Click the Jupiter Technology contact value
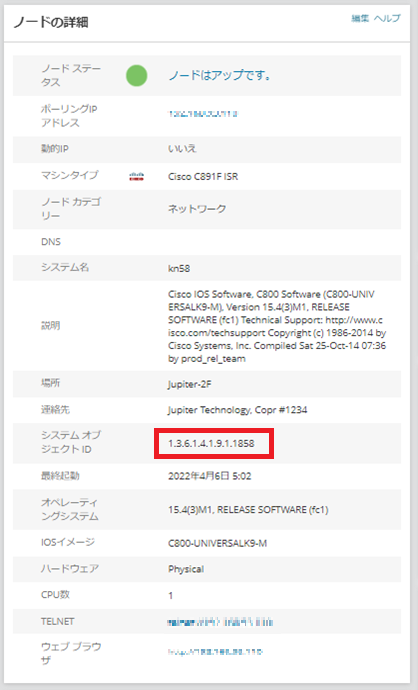This screenshot has width=418, height=690. [x=237, y=410]
